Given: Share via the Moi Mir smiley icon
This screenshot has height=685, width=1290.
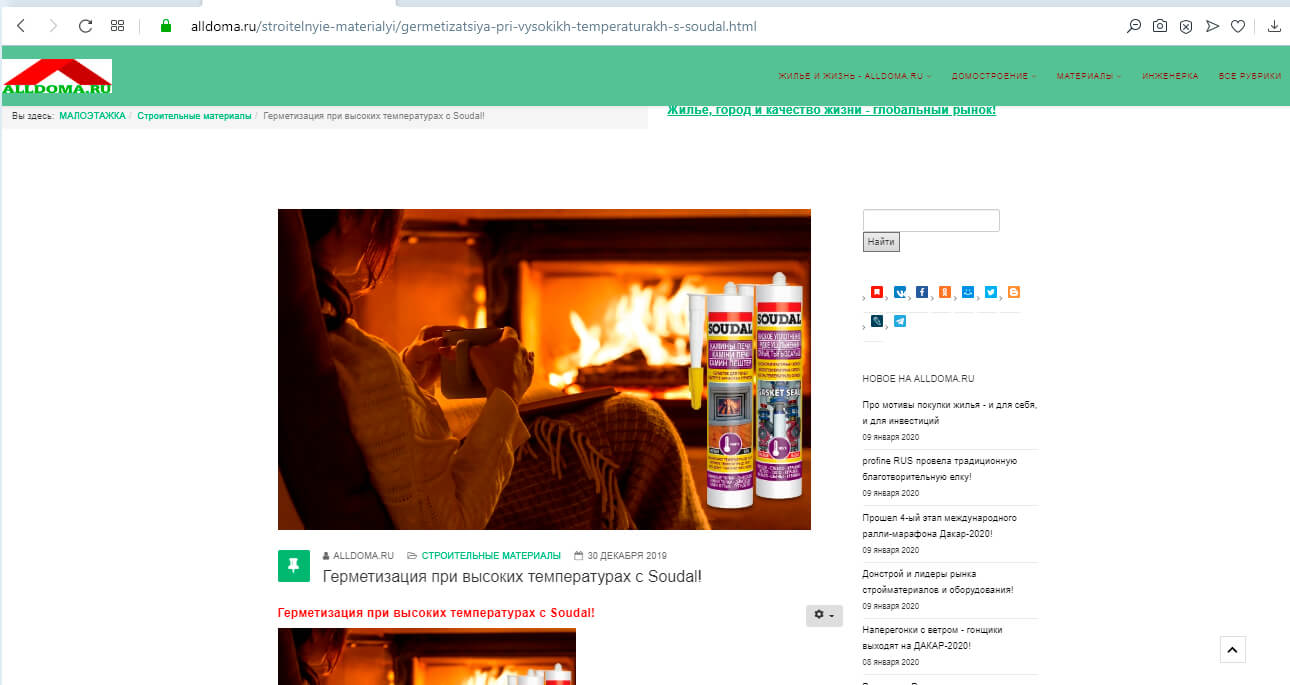Looking at the screenshot, I should coord(968,292).
